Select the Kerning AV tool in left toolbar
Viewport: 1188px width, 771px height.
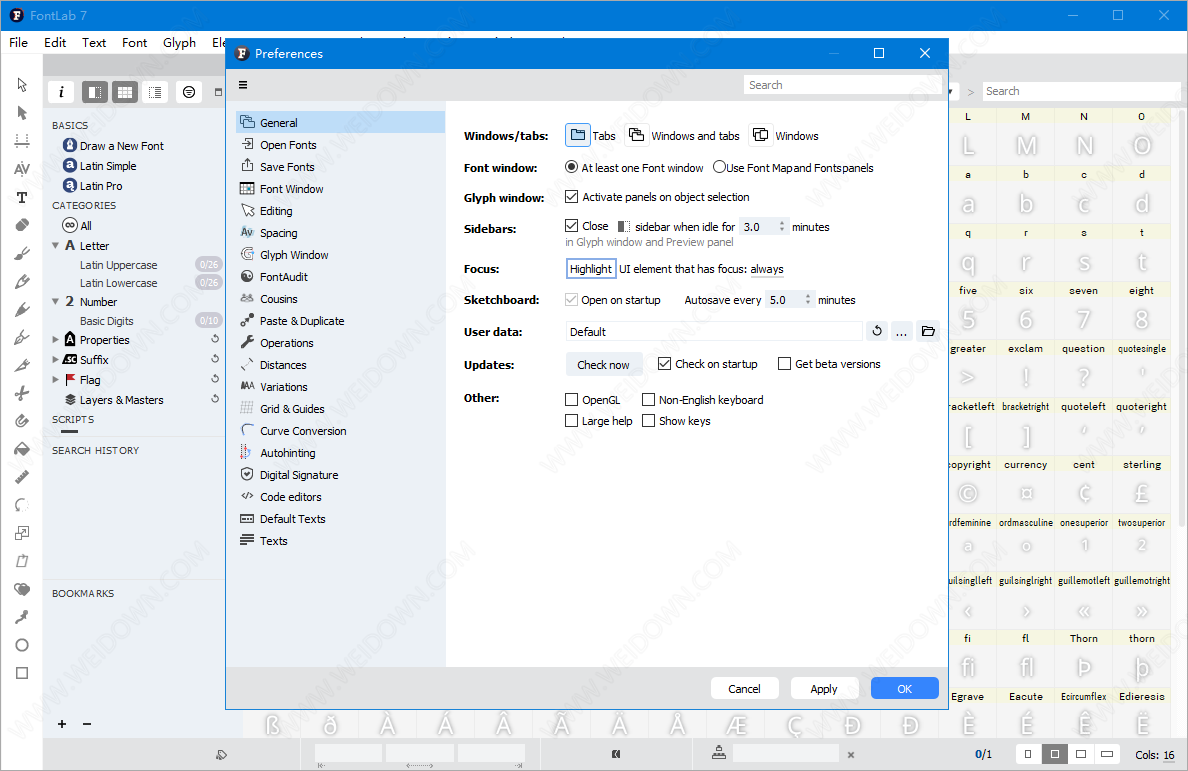[22, 169]
